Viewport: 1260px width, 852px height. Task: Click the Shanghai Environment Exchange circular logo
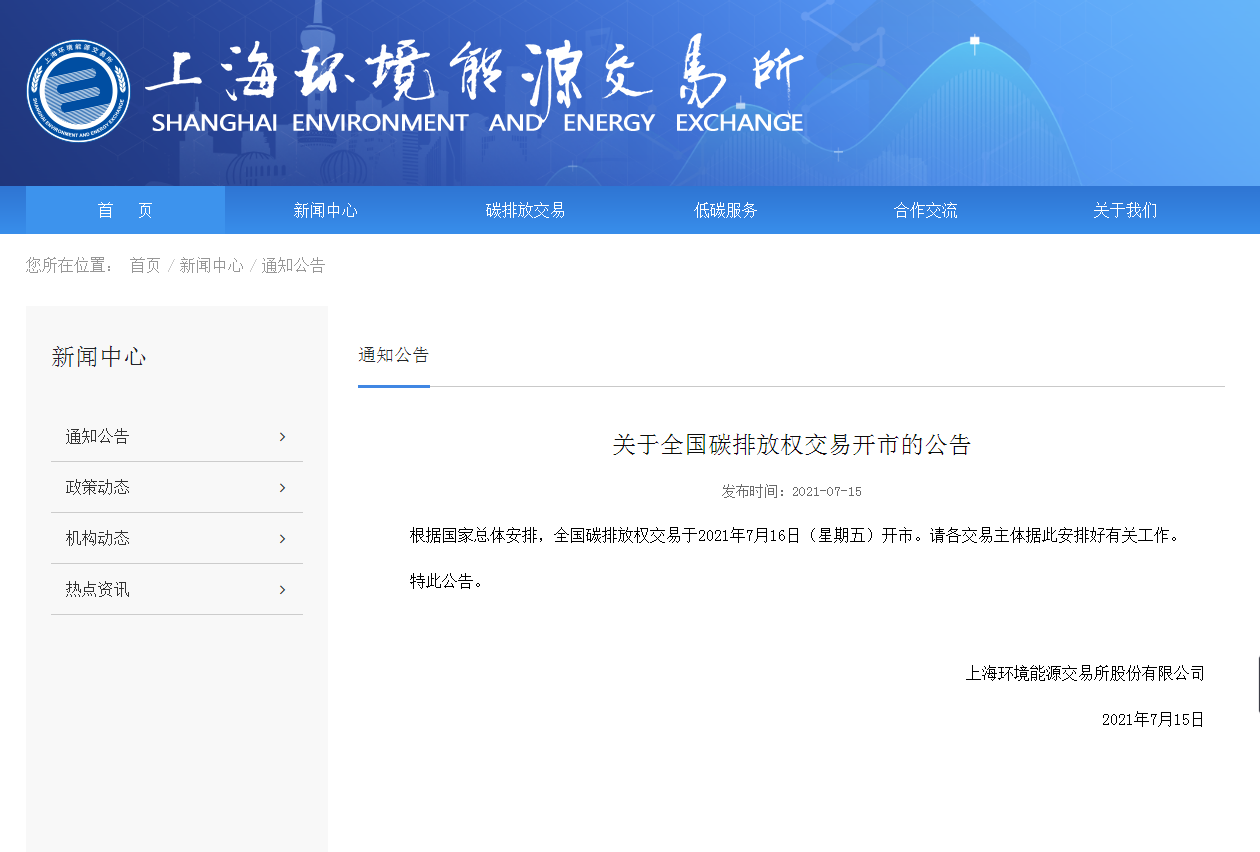coord(78,90)
